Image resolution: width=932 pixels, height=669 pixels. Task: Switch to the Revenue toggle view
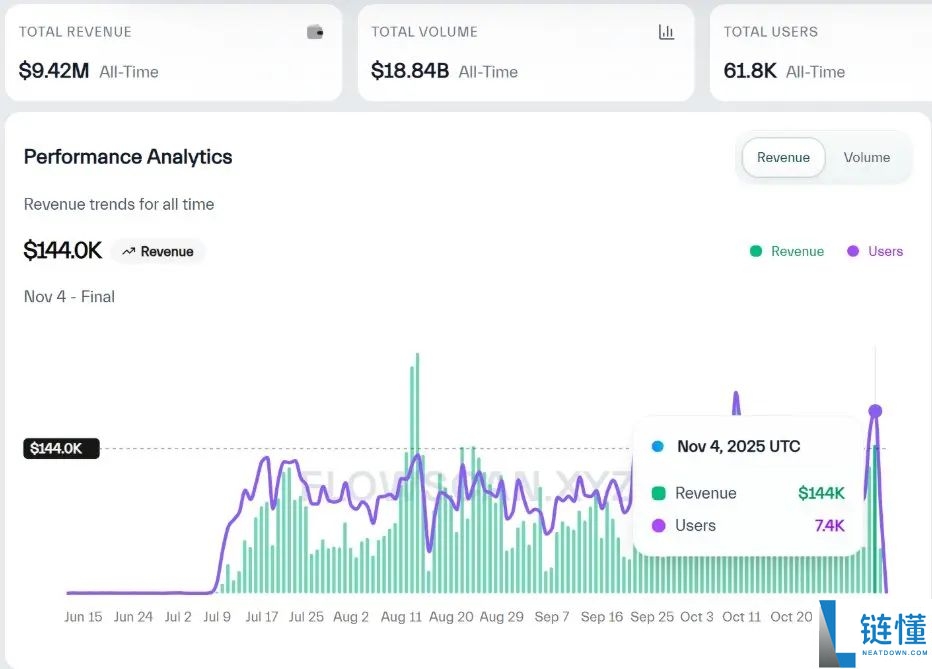783,157
